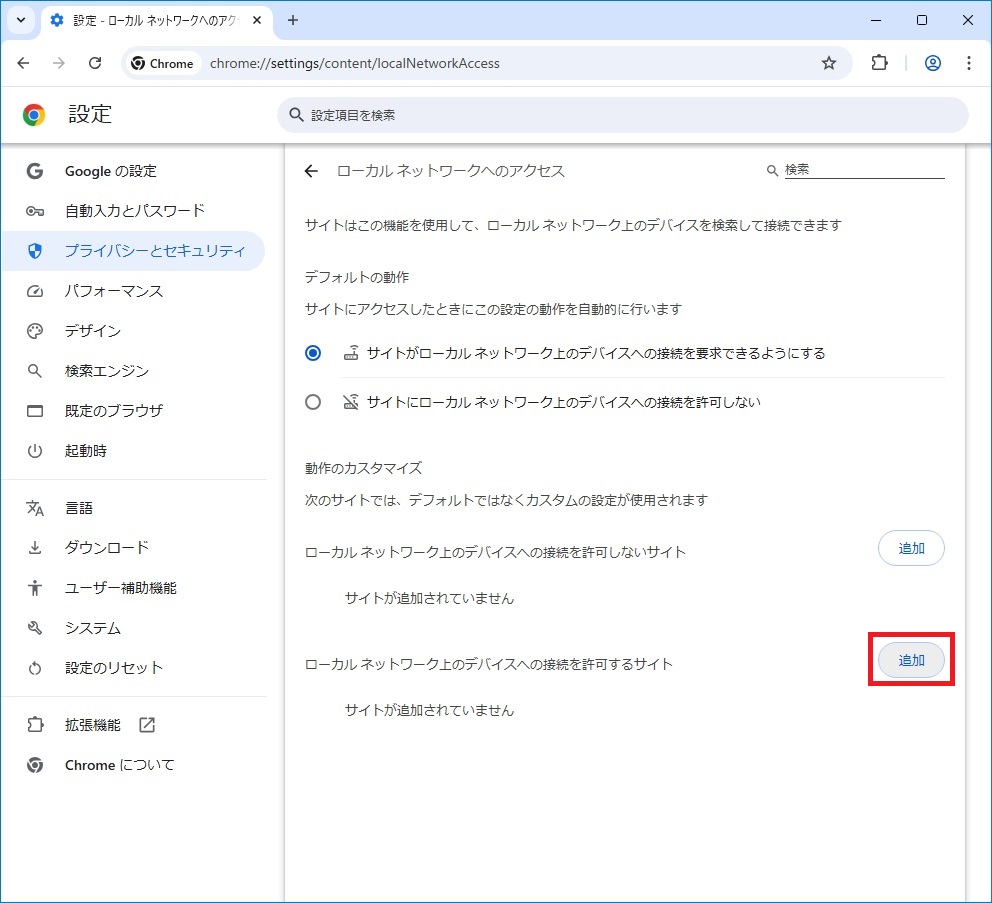Click the Chrome extensions puzzle icon in toolbar
Viewport: 992px width, 903px height.
[879, 62]
